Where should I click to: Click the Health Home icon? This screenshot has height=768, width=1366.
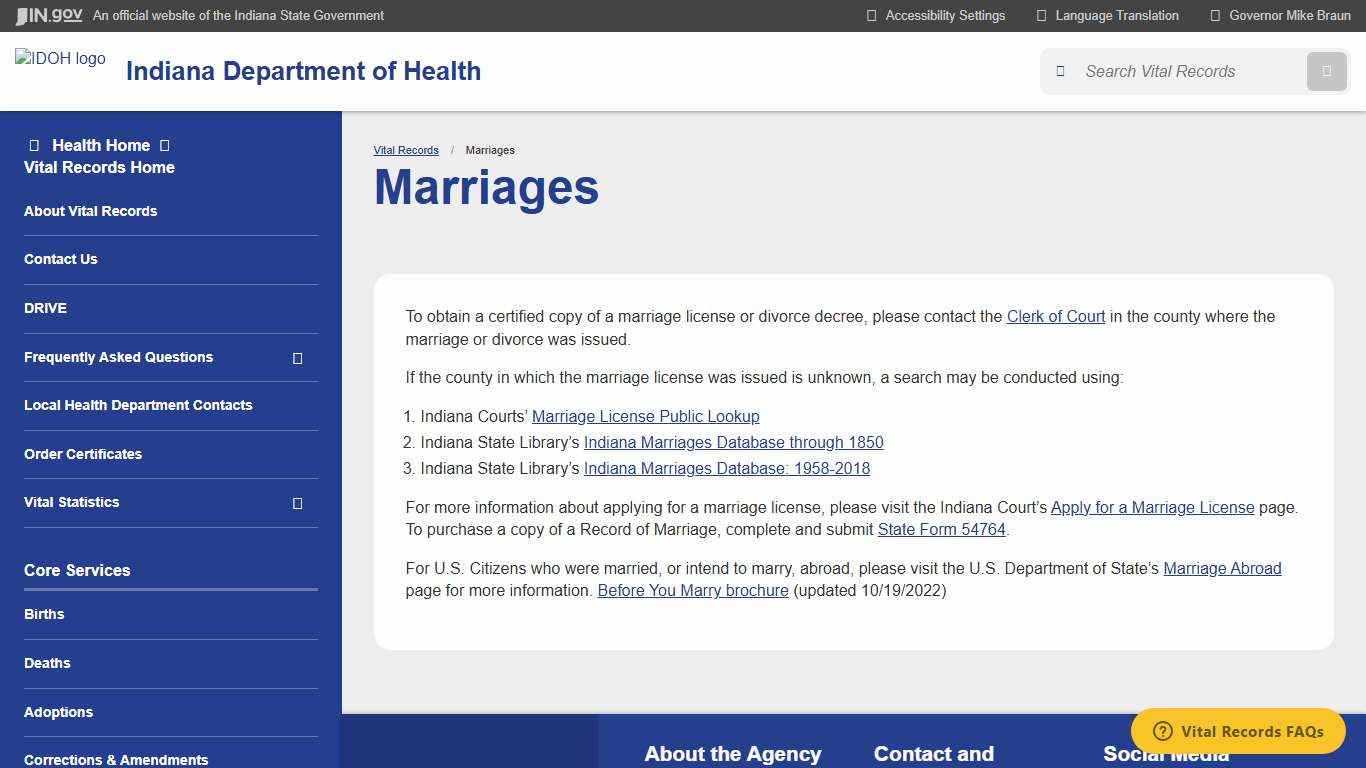(x=36, y=145)
